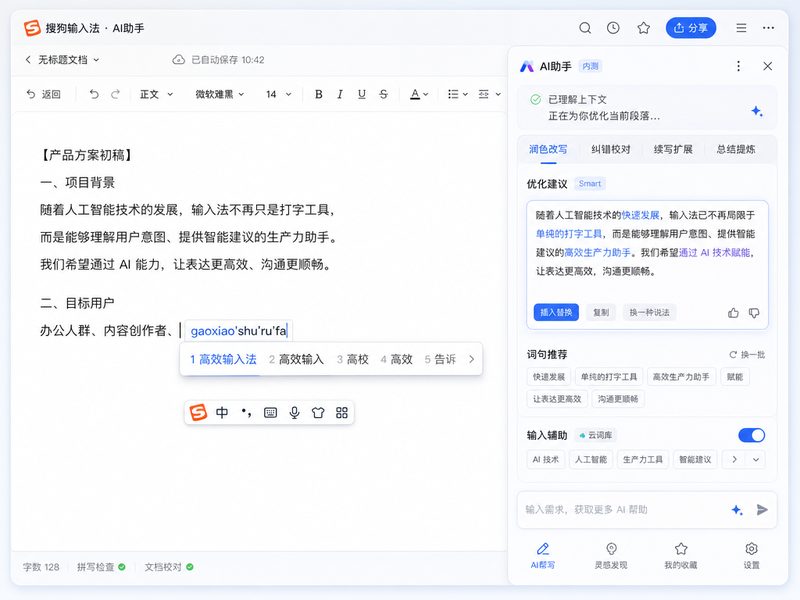Open the hamburger menu icon in title bar

(x=741, y=28)
